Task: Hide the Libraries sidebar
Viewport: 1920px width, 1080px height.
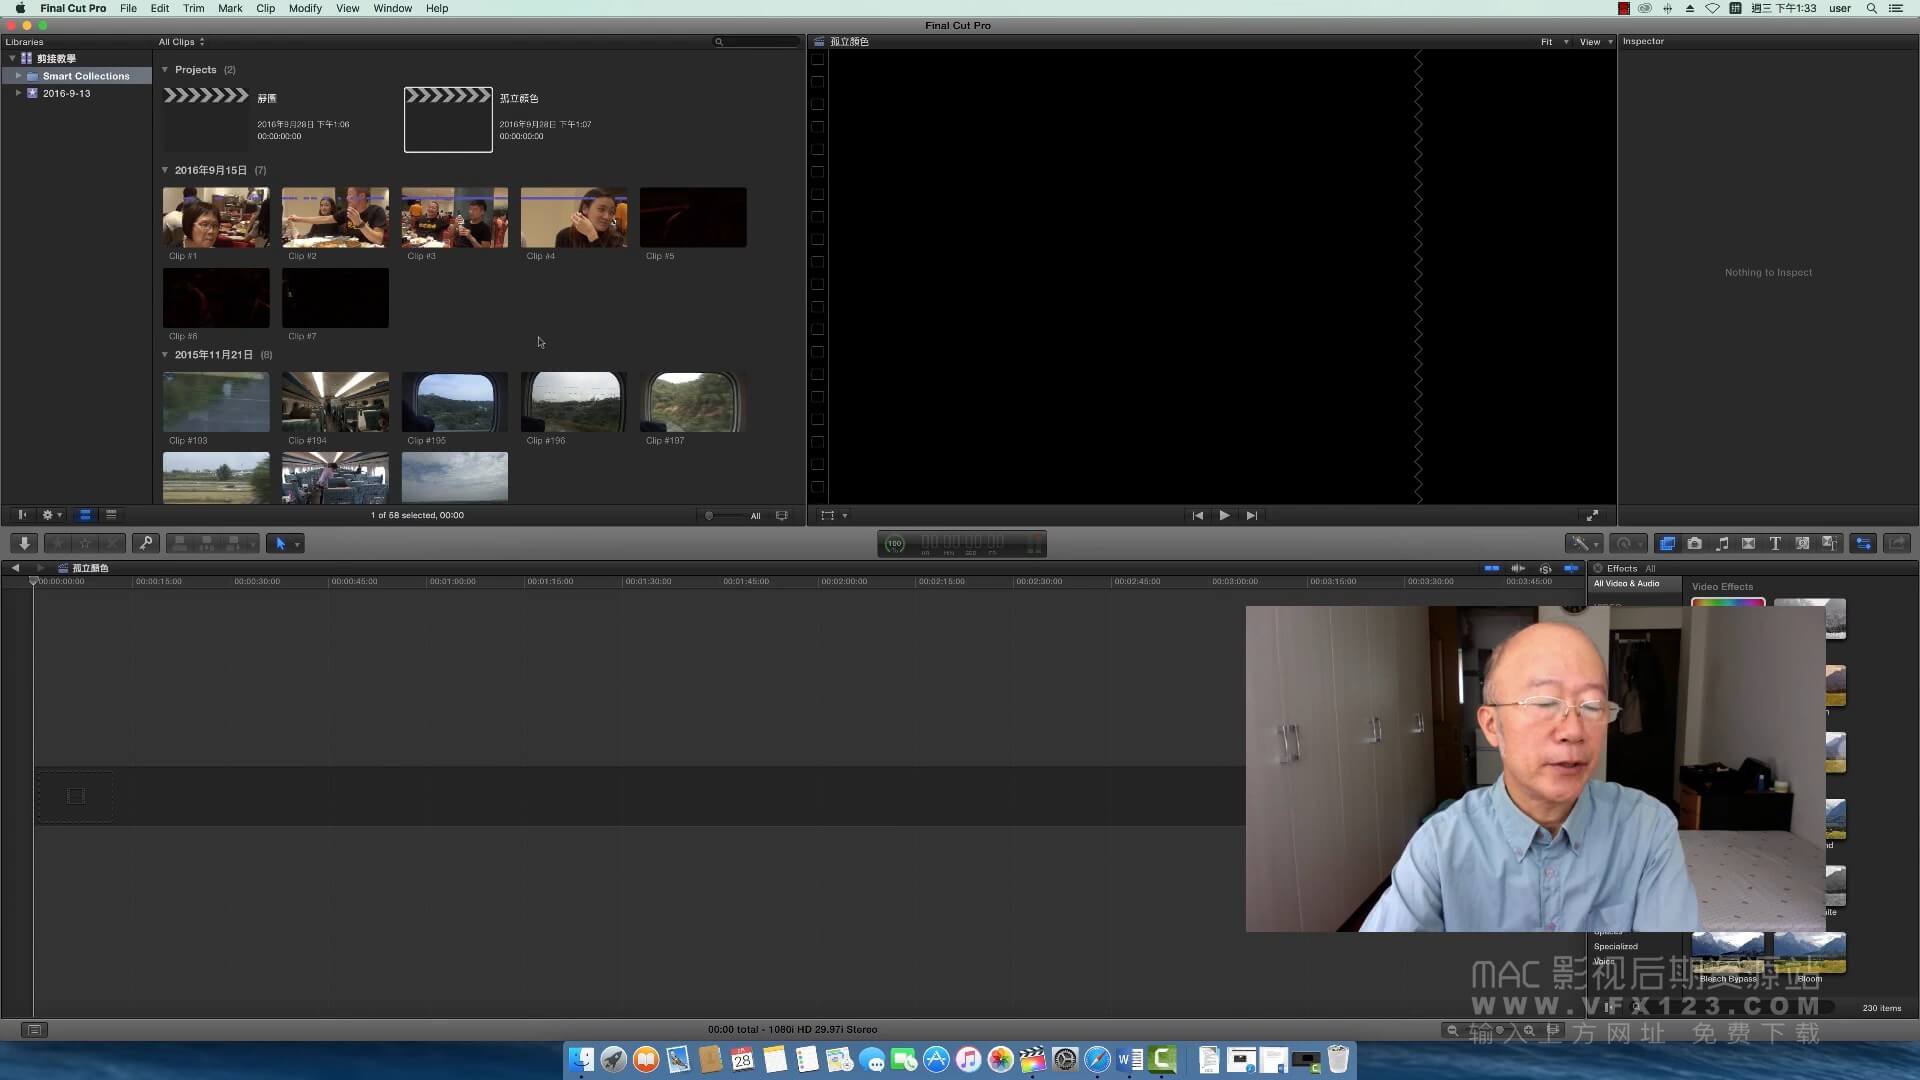Action: tap(21, 515)
